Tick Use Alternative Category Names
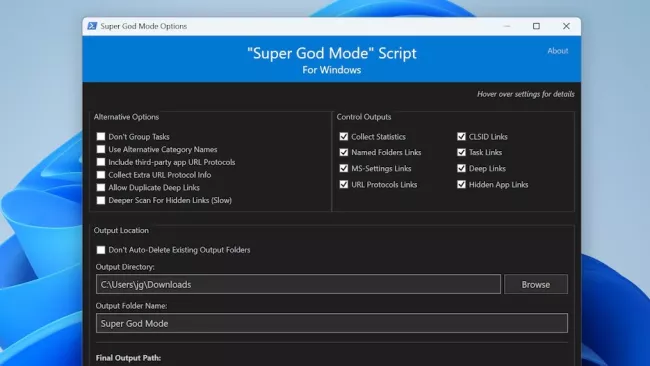Viewport: 650px width, 366px height. (101, 149)
